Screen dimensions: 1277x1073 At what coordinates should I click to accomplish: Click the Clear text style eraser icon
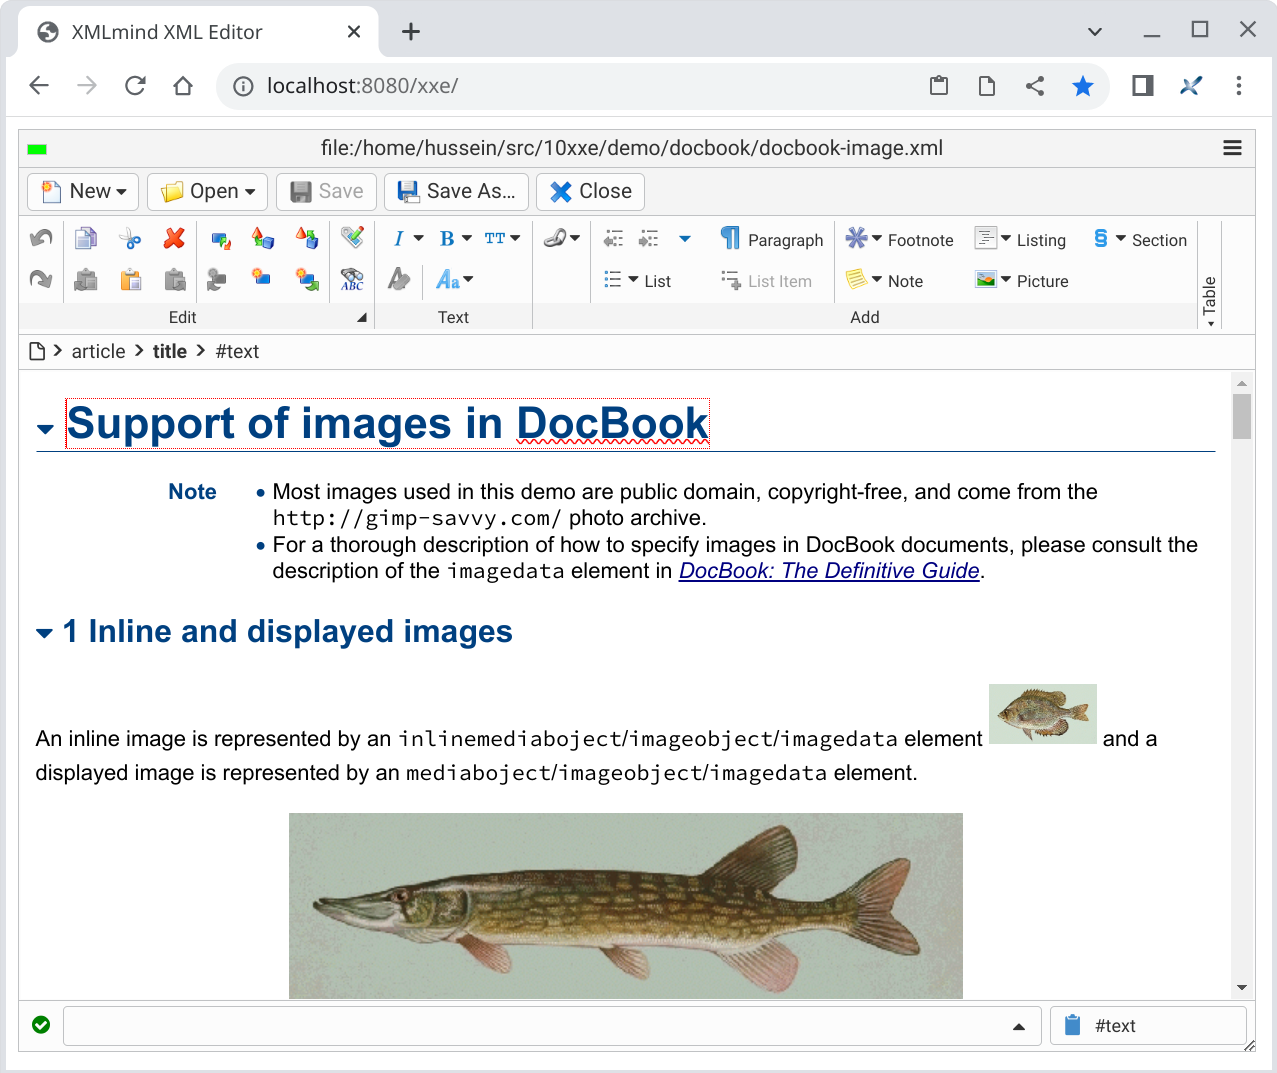click(x=399, y=279)
